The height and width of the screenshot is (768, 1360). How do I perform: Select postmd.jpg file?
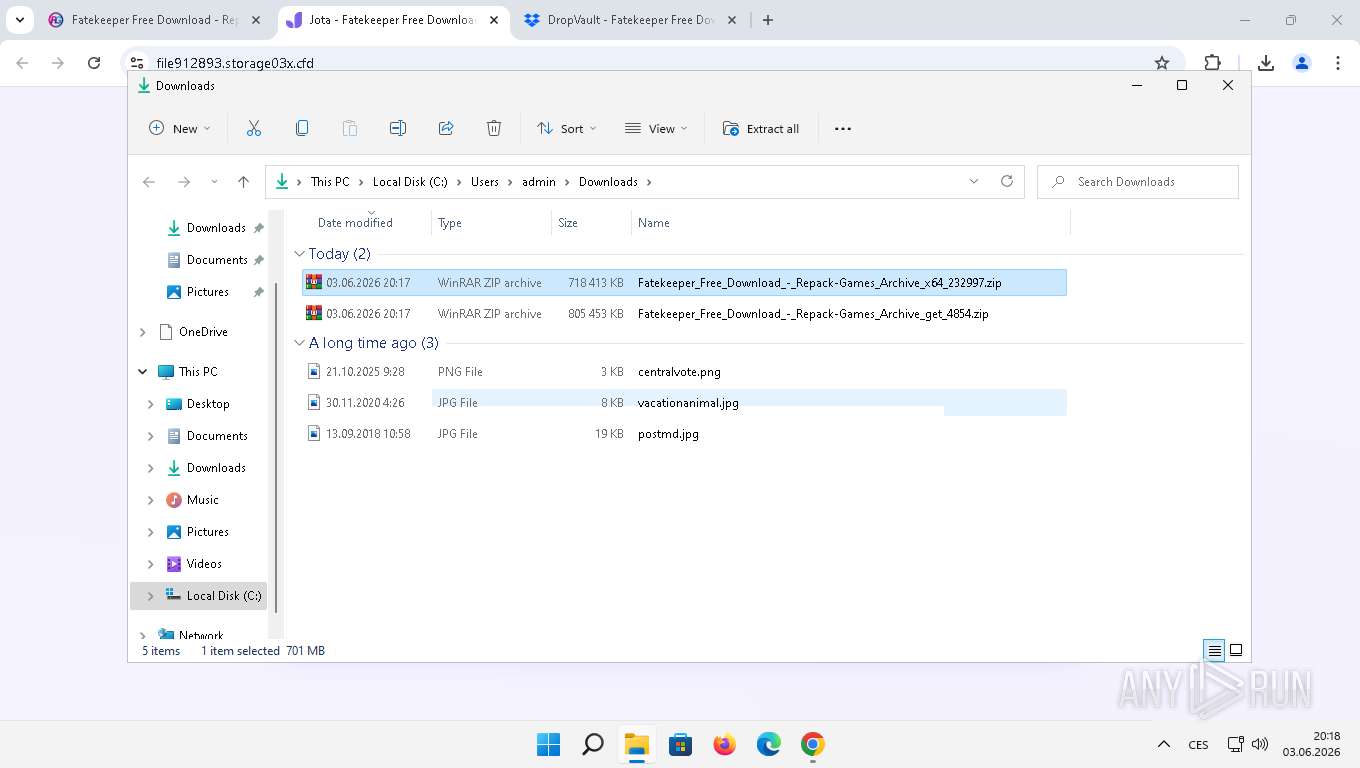[x=684, y=434]
